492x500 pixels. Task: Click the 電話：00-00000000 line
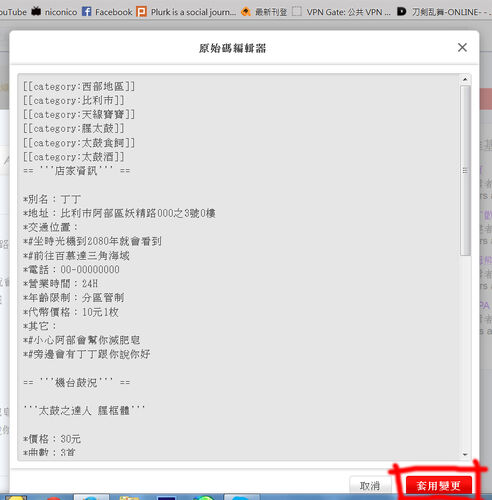point(71,269)
